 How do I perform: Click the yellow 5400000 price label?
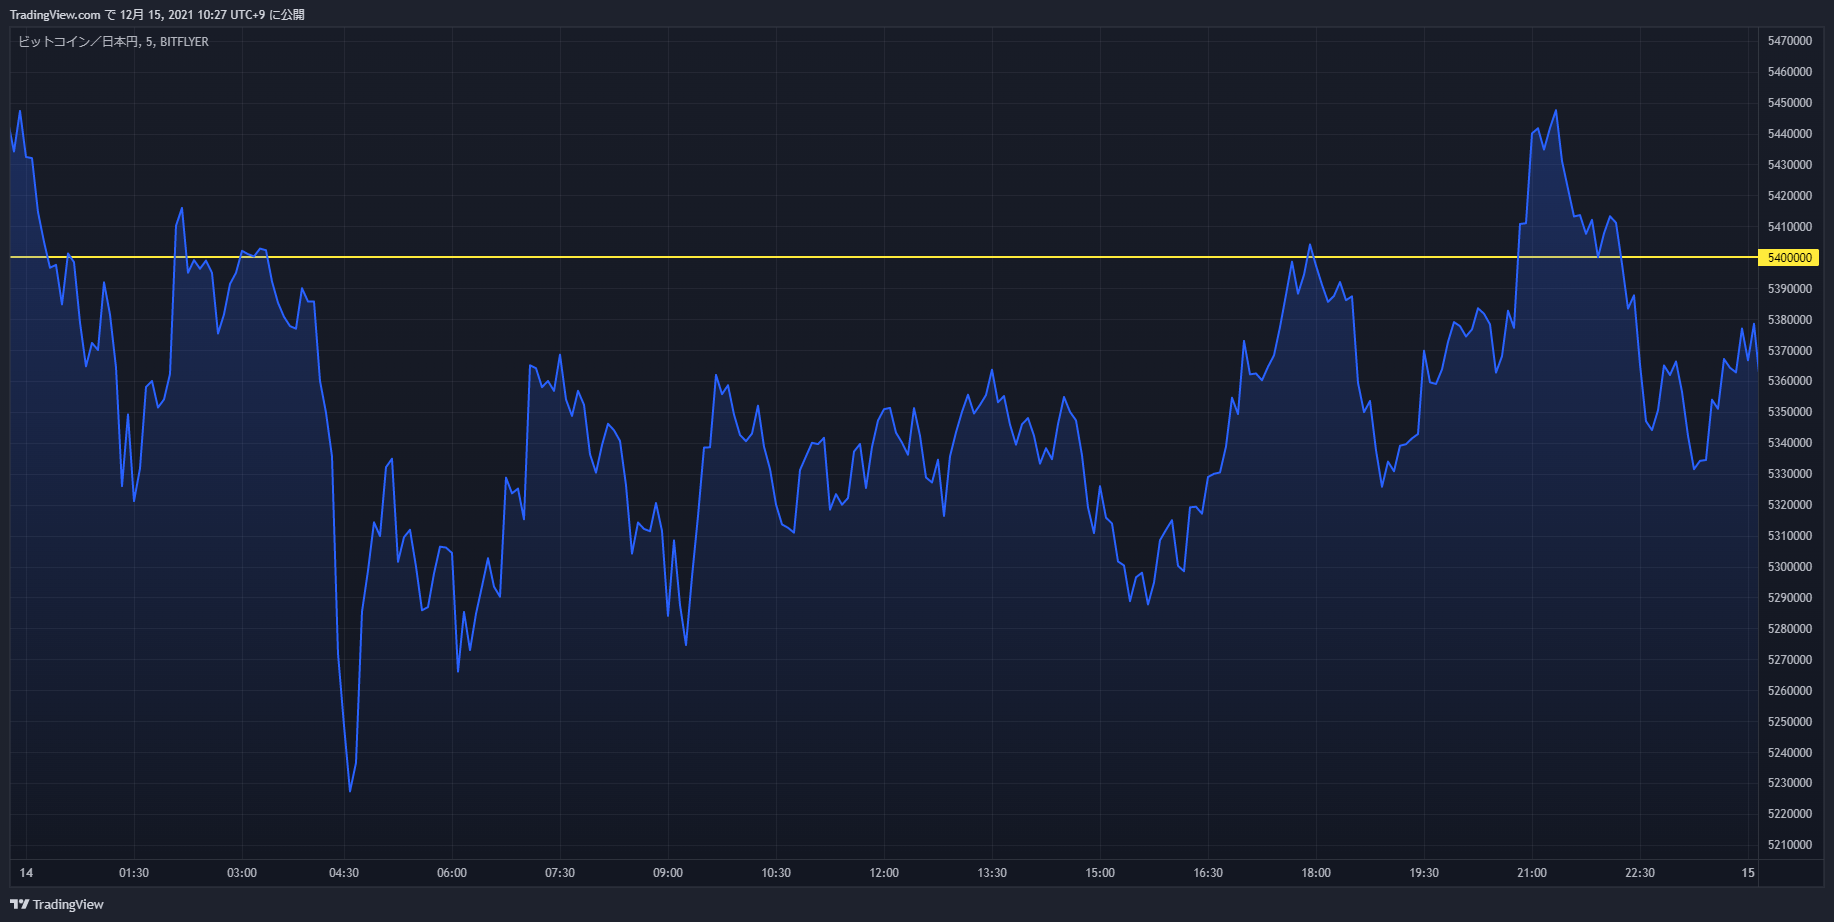[x=1789, y=258]
